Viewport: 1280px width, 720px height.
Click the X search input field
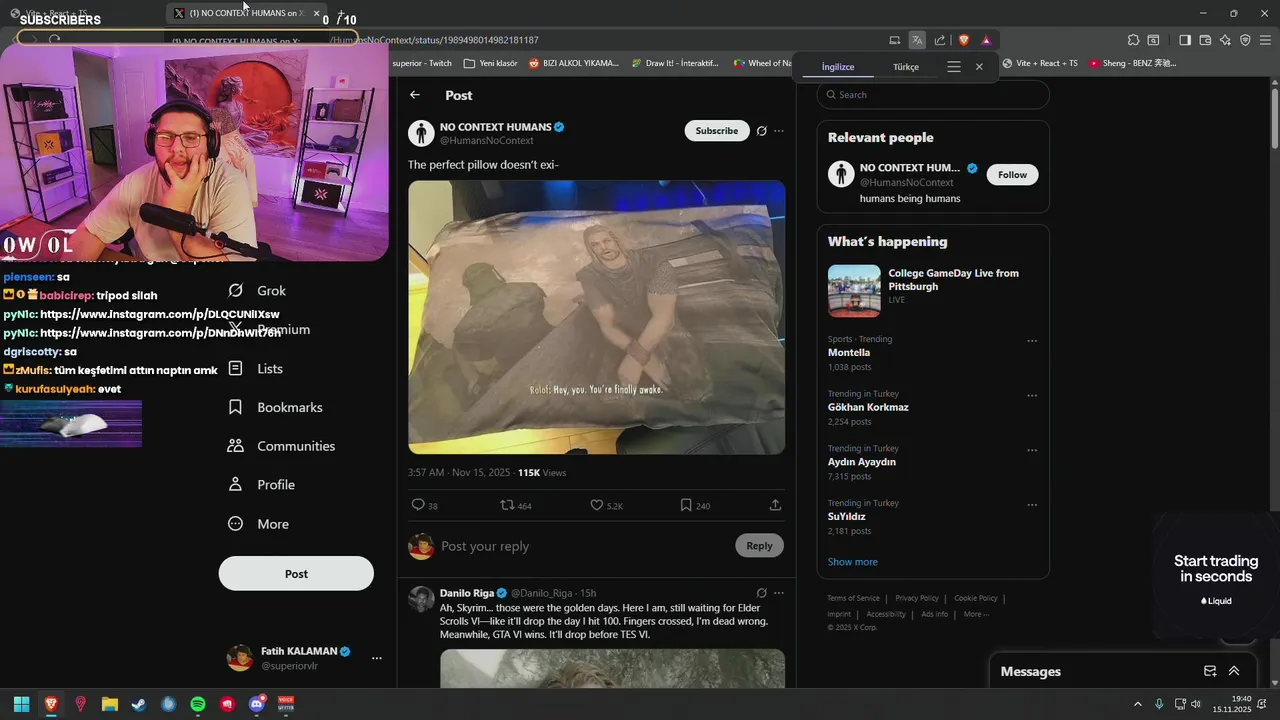pos(933,95)
